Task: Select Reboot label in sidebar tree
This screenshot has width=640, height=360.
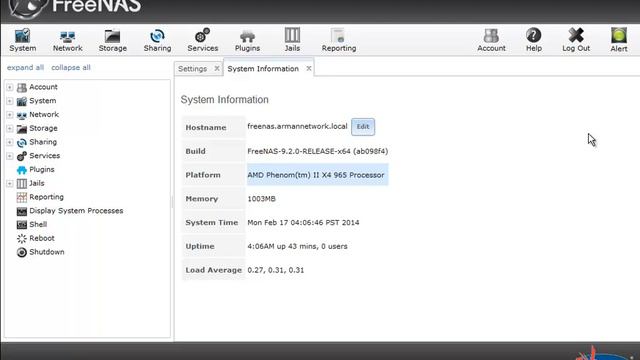Action: pos(42,238)
